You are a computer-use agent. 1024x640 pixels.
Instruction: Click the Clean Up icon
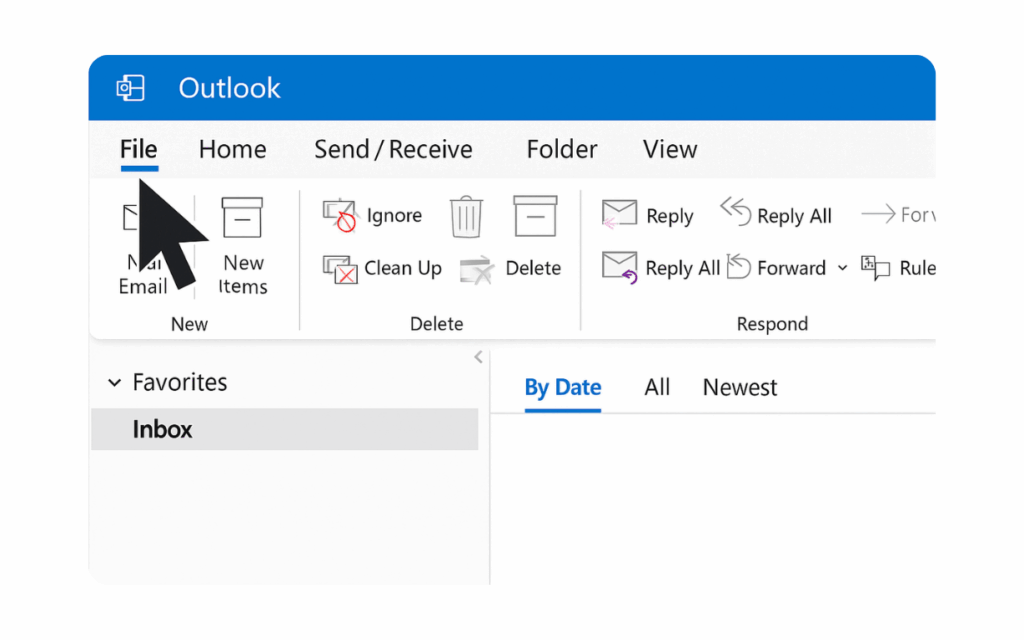coord(340,269)
